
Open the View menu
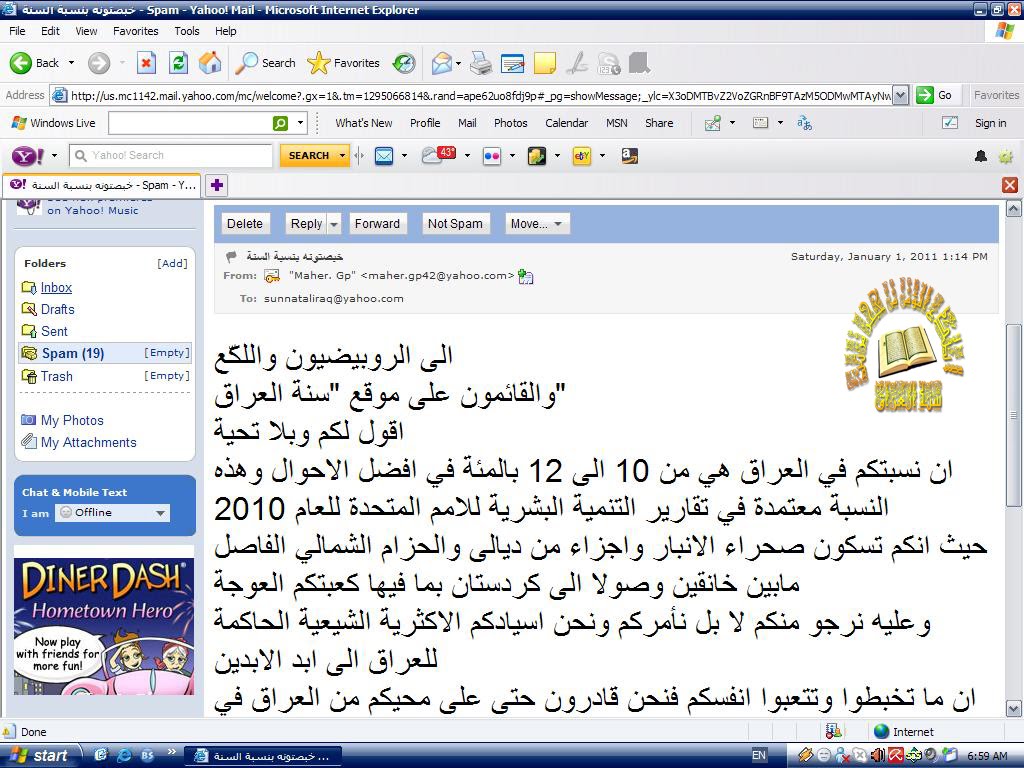click(x=86, y=31)
